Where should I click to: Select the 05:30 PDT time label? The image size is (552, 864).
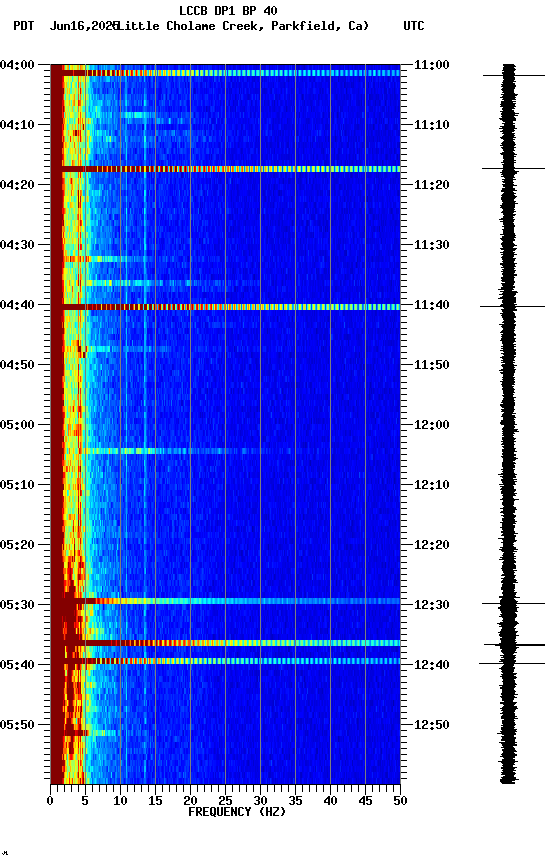click(x=17, y=605)
